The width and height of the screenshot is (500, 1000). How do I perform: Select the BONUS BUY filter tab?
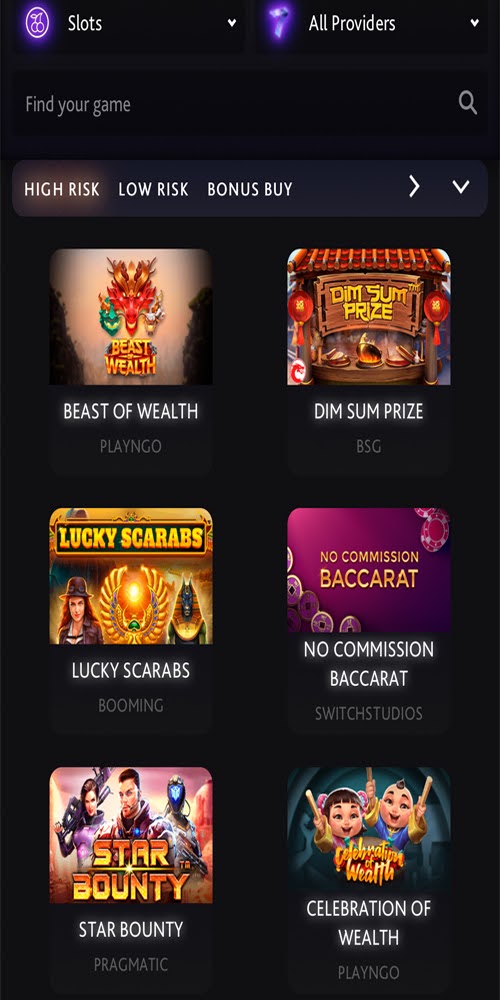click(x=249, y=189)
